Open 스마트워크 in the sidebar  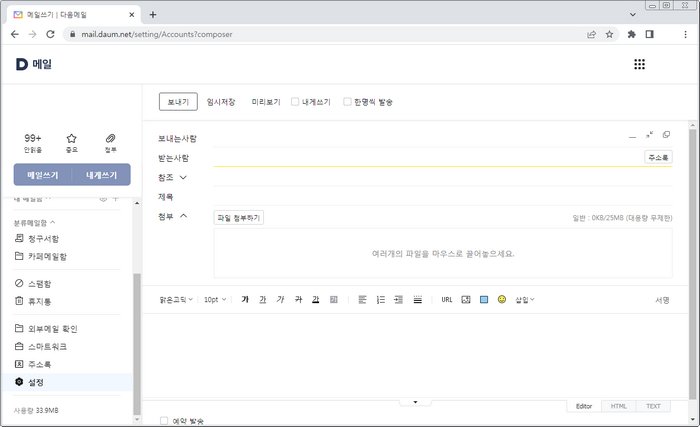[41, 347]
